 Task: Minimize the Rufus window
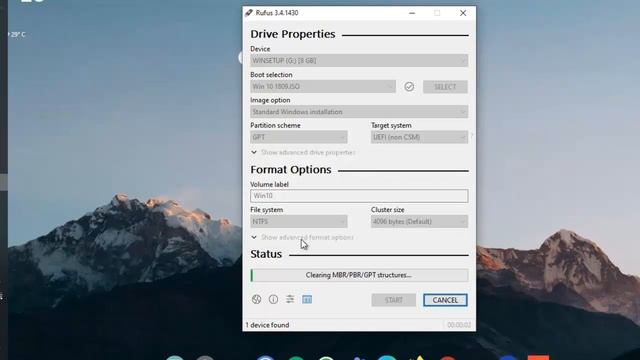(x=412, y=13)
